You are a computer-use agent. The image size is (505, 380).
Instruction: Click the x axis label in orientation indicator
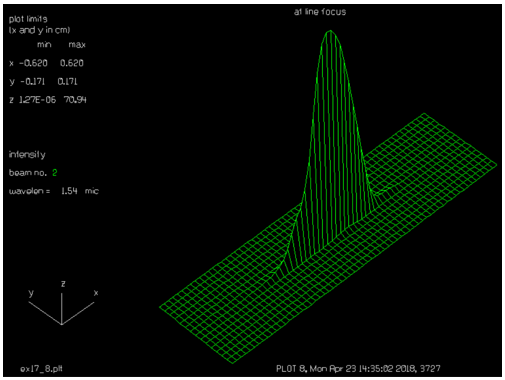click(96, 293)
